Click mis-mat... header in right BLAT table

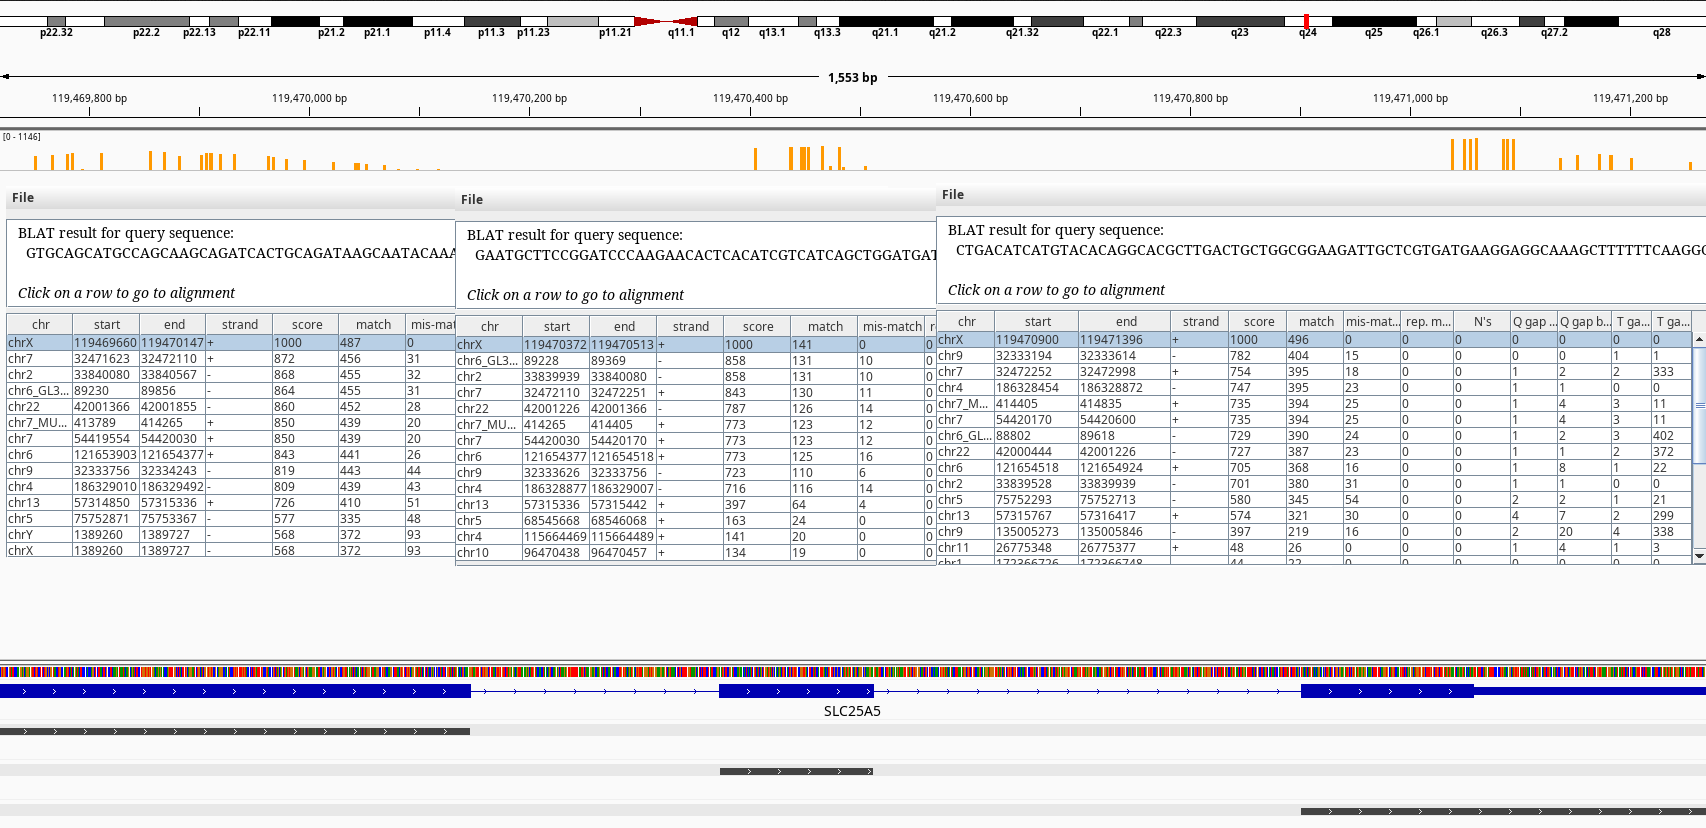click(x=1372, y=321)
